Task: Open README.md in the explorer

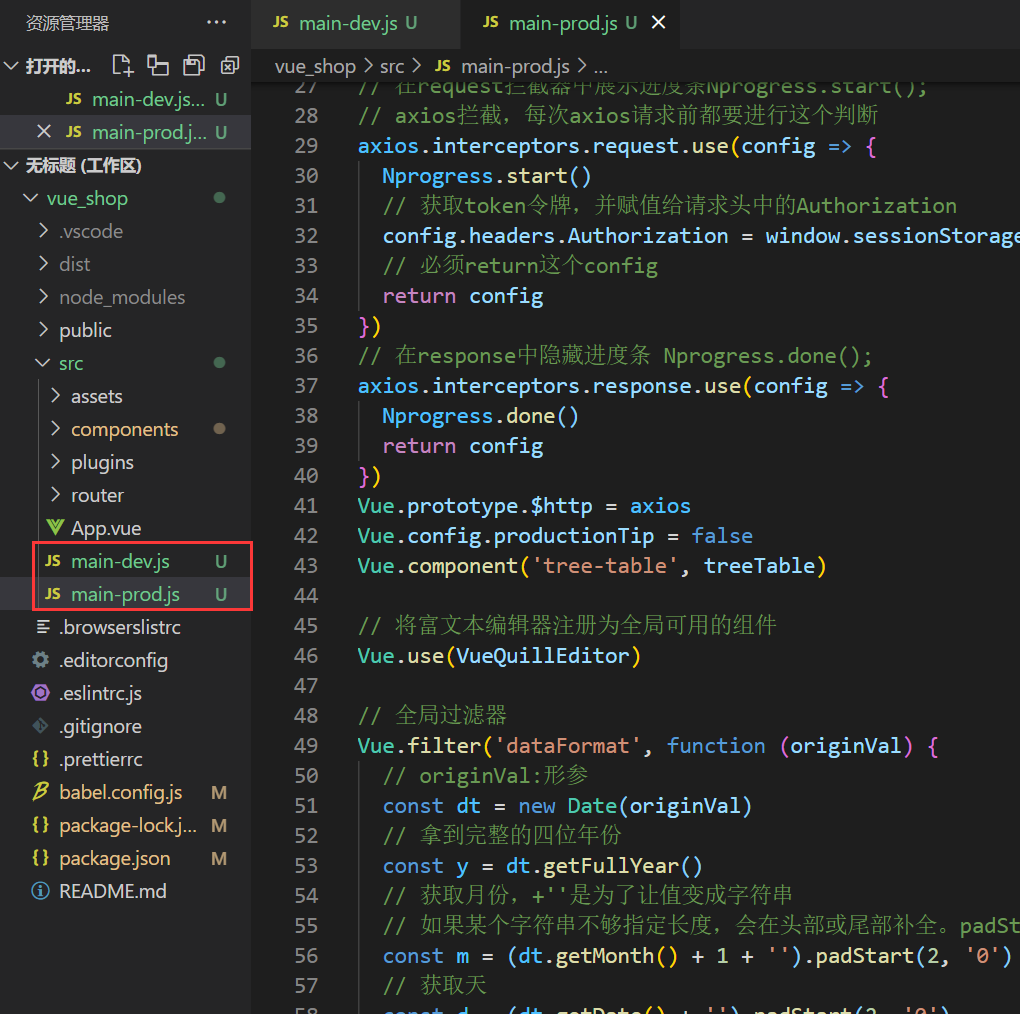Action: pyautogui.click(x=112, y=891)
